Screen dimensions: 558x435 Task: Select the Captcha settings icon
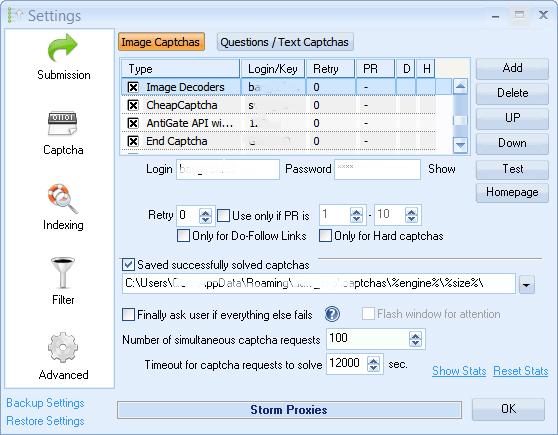(63, 123)
